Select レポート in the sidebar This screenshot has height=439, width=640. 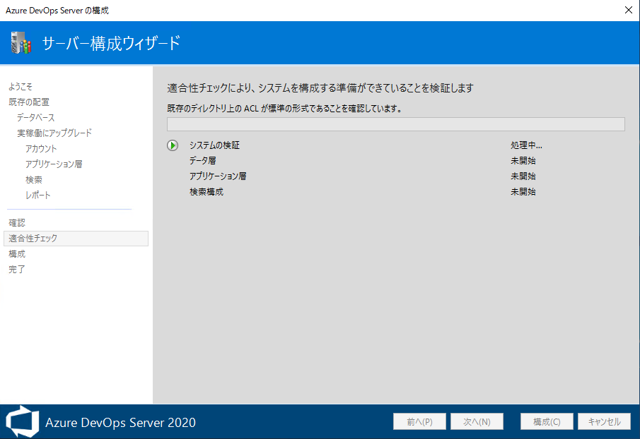38,195
